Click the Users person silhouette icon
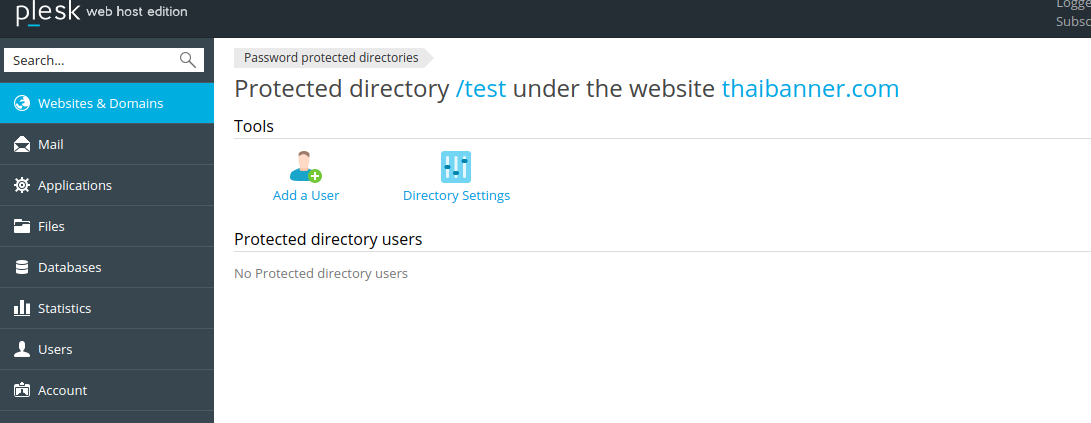 tap(21, 349)
